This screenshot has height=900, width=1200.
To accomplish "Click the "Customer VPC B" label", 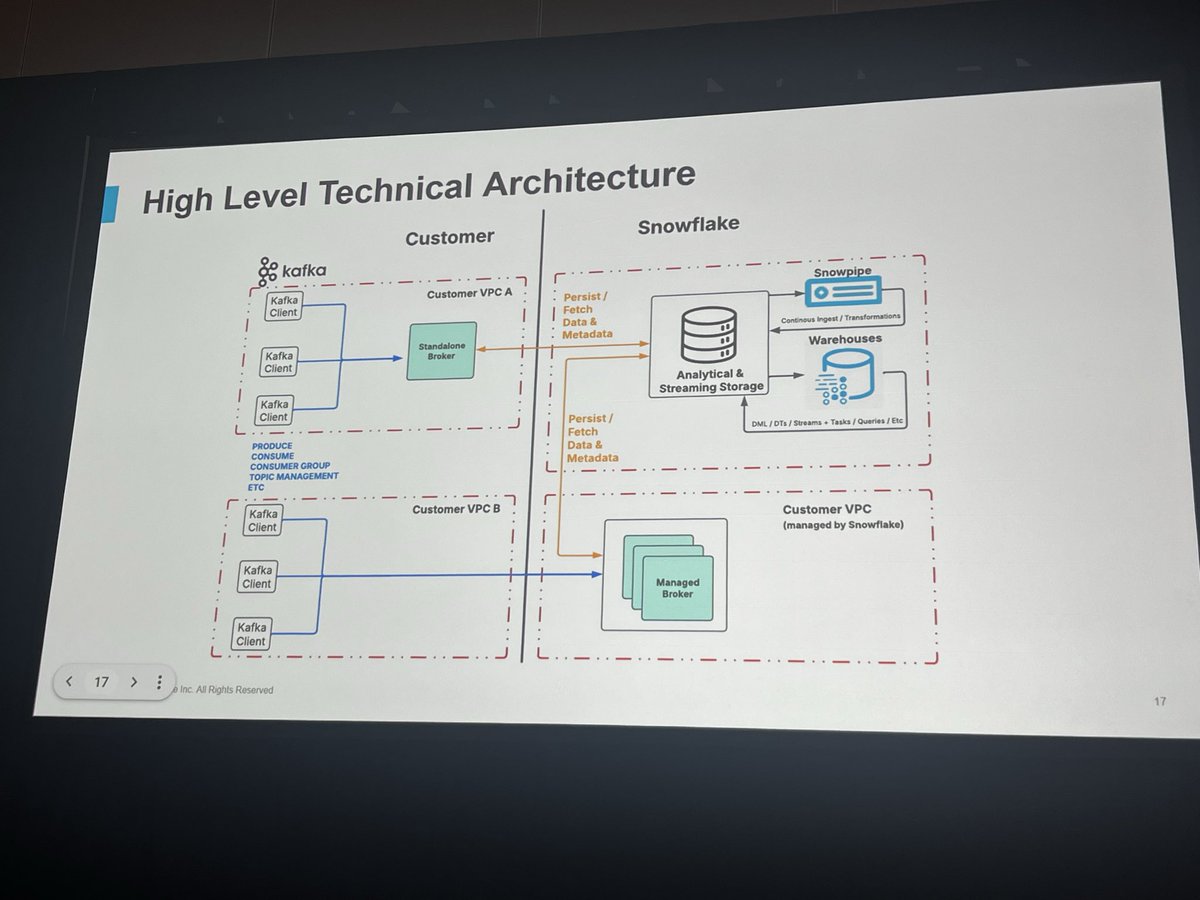I will click(x=455, y=510).
